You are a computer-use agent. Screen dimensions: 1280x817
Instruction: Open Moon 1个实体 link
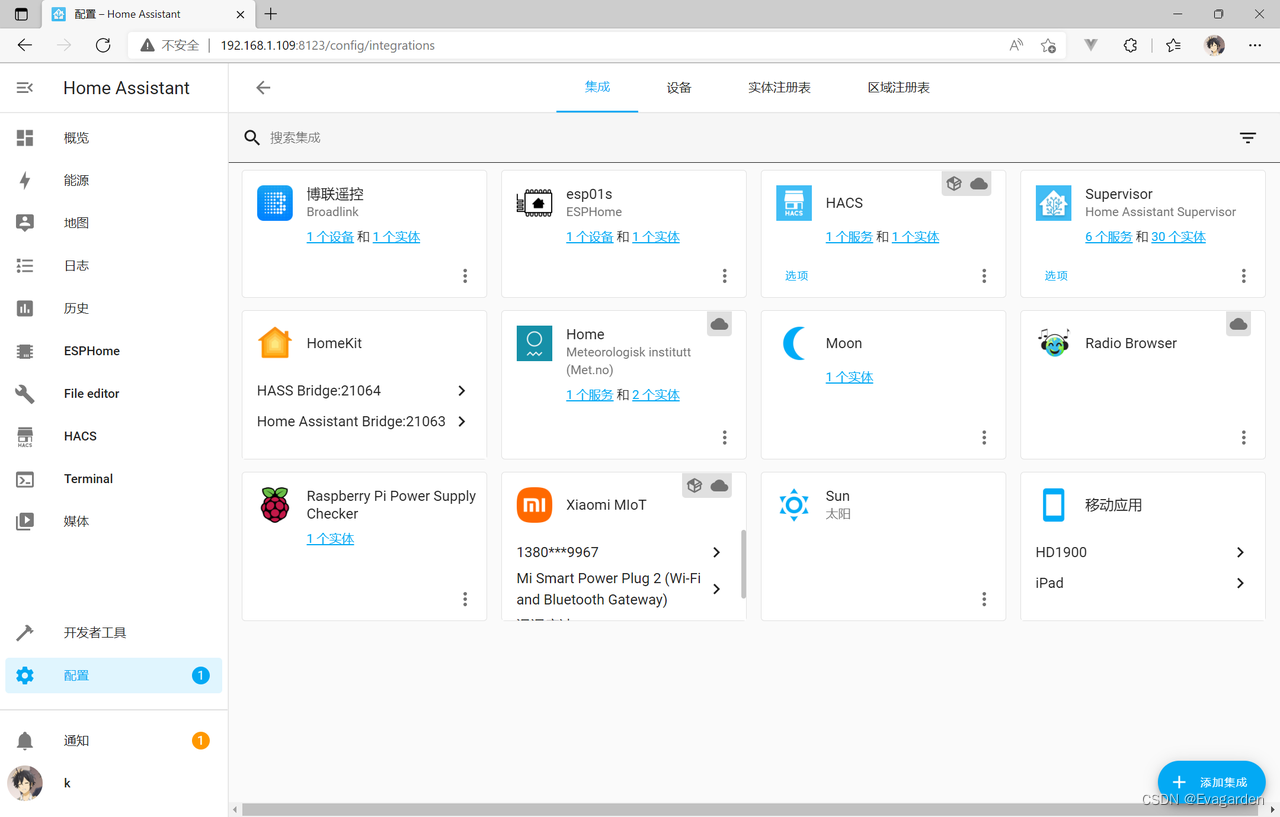click(849, 377)
